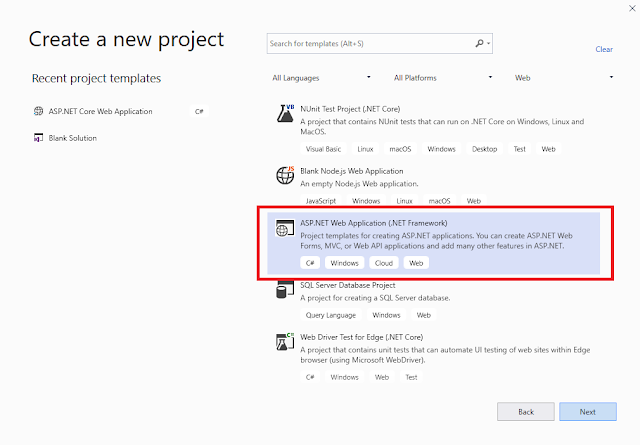Image resolution: width=640 pixels, height=445 pixels.
Task: Click the C# badge beside ASP.NET Core Web Application
Action: (199, 111)
